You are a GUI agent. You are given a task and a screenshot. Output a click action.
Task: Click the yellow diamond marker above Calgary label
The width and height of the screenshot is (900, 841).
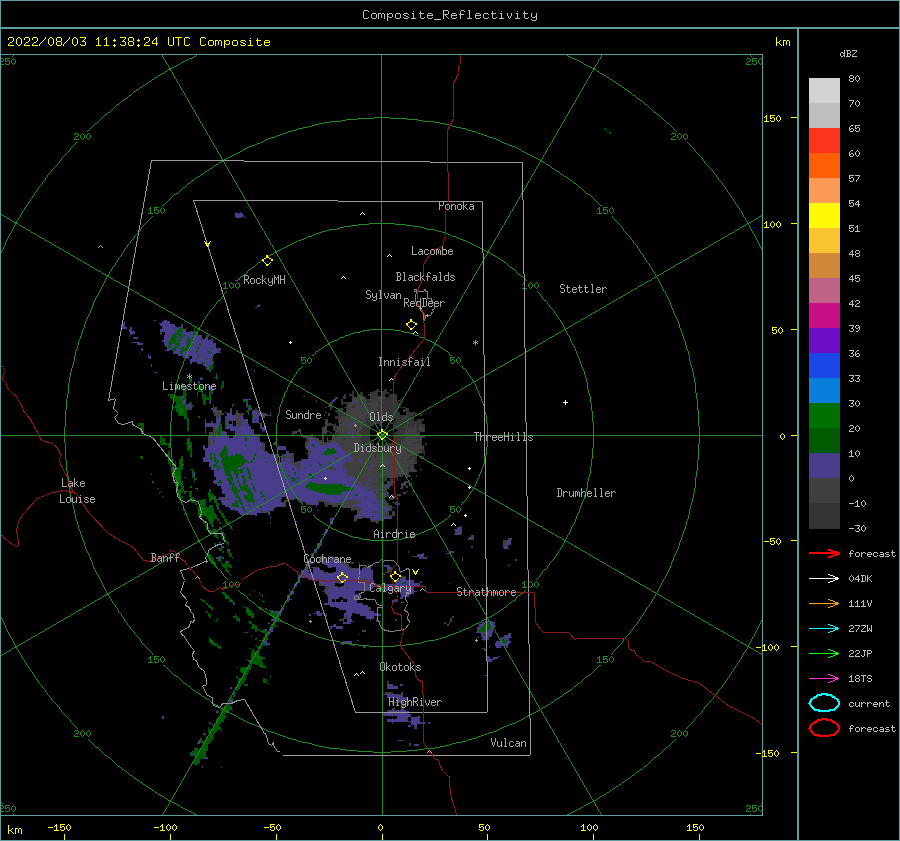tap(395, 576)
